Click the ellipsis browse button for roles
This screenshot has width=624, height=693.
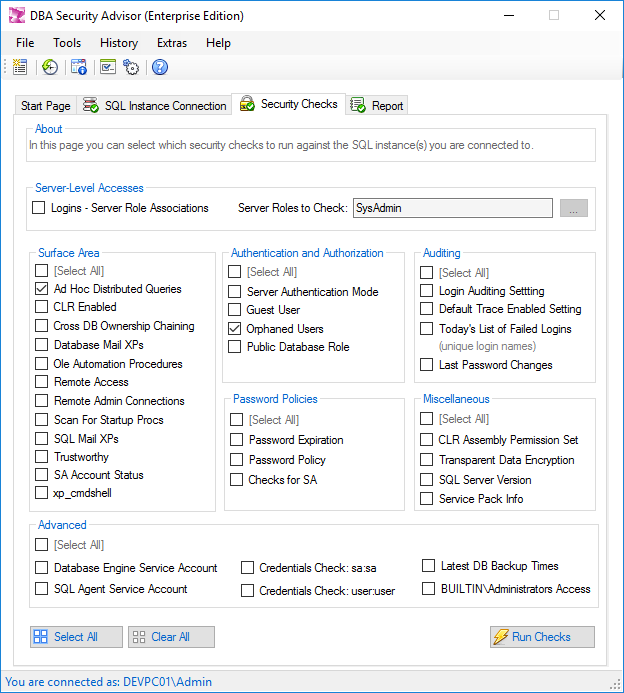coord(574,208)
